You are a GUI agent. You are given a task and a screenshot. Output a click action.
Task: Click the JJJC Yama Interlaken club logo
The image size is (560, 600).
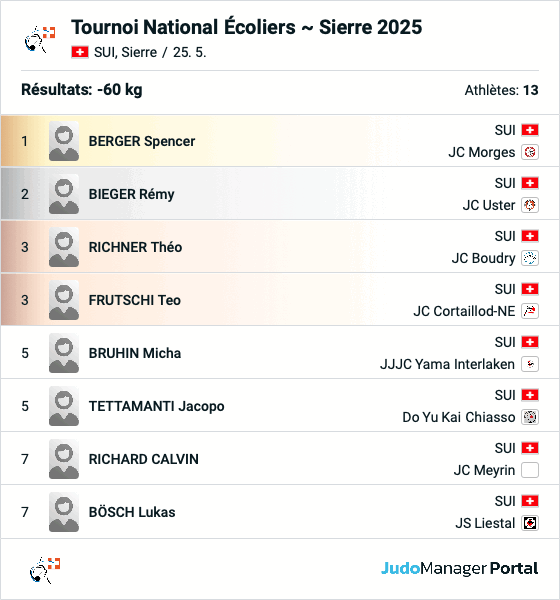(530, 364)
